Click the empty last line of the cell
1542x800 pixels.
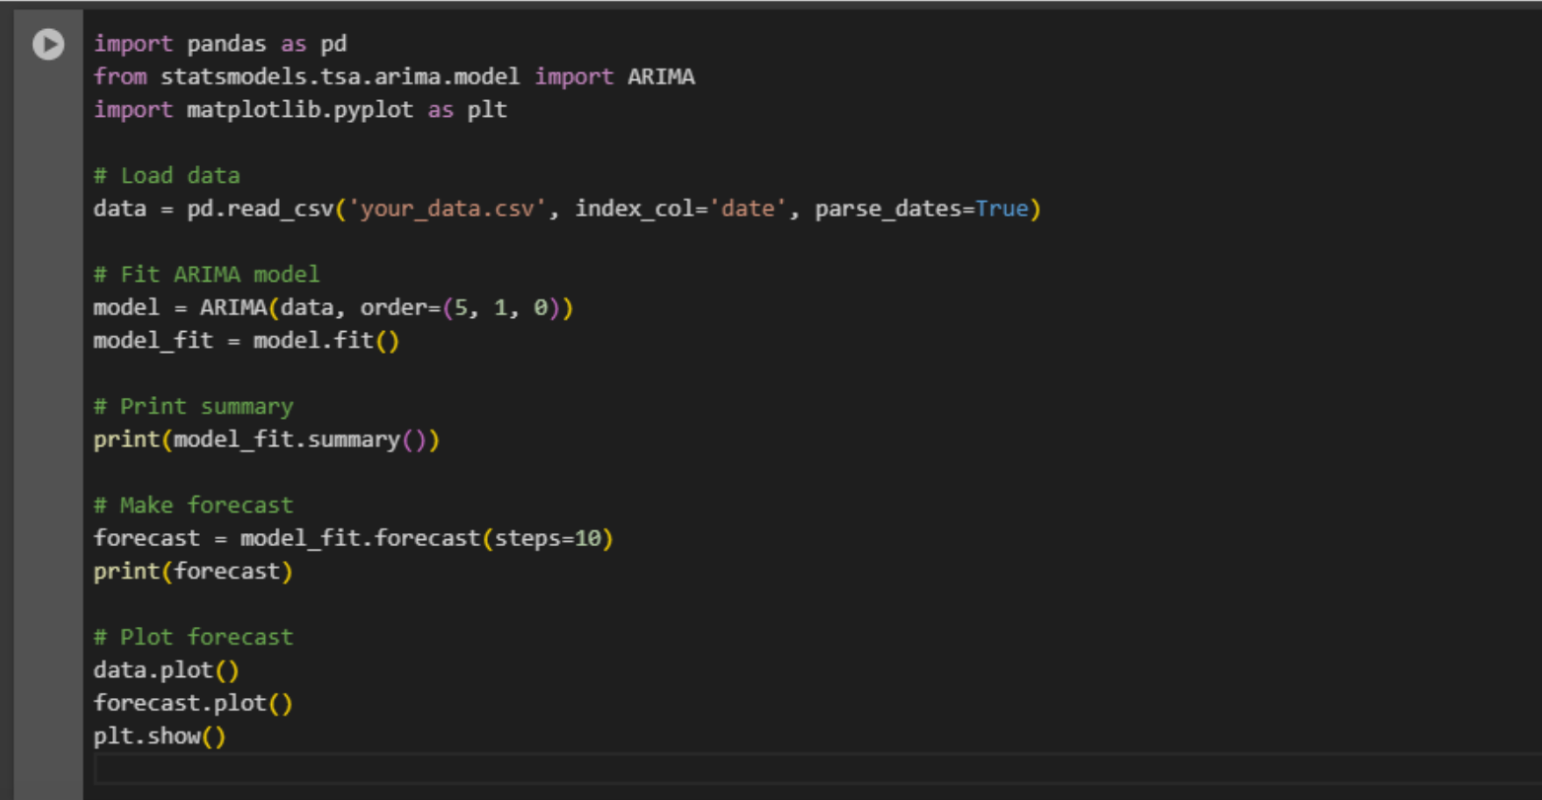point(600,769)
